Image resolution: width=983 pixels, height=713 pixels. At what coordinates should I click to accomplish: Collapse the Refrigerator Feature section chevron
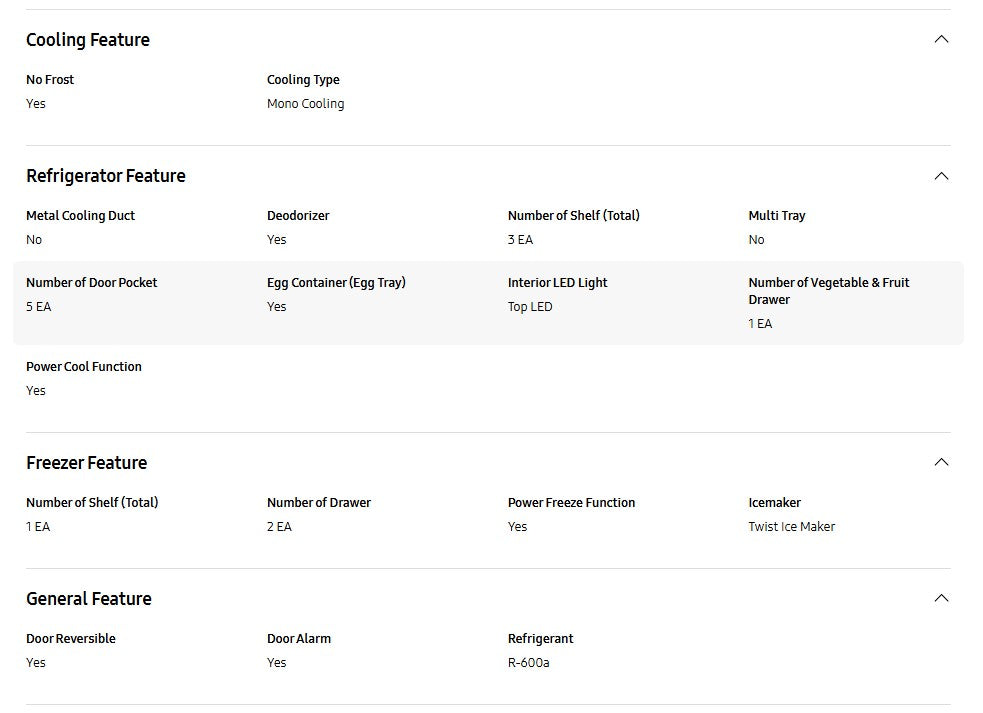[x=940, y=176]
